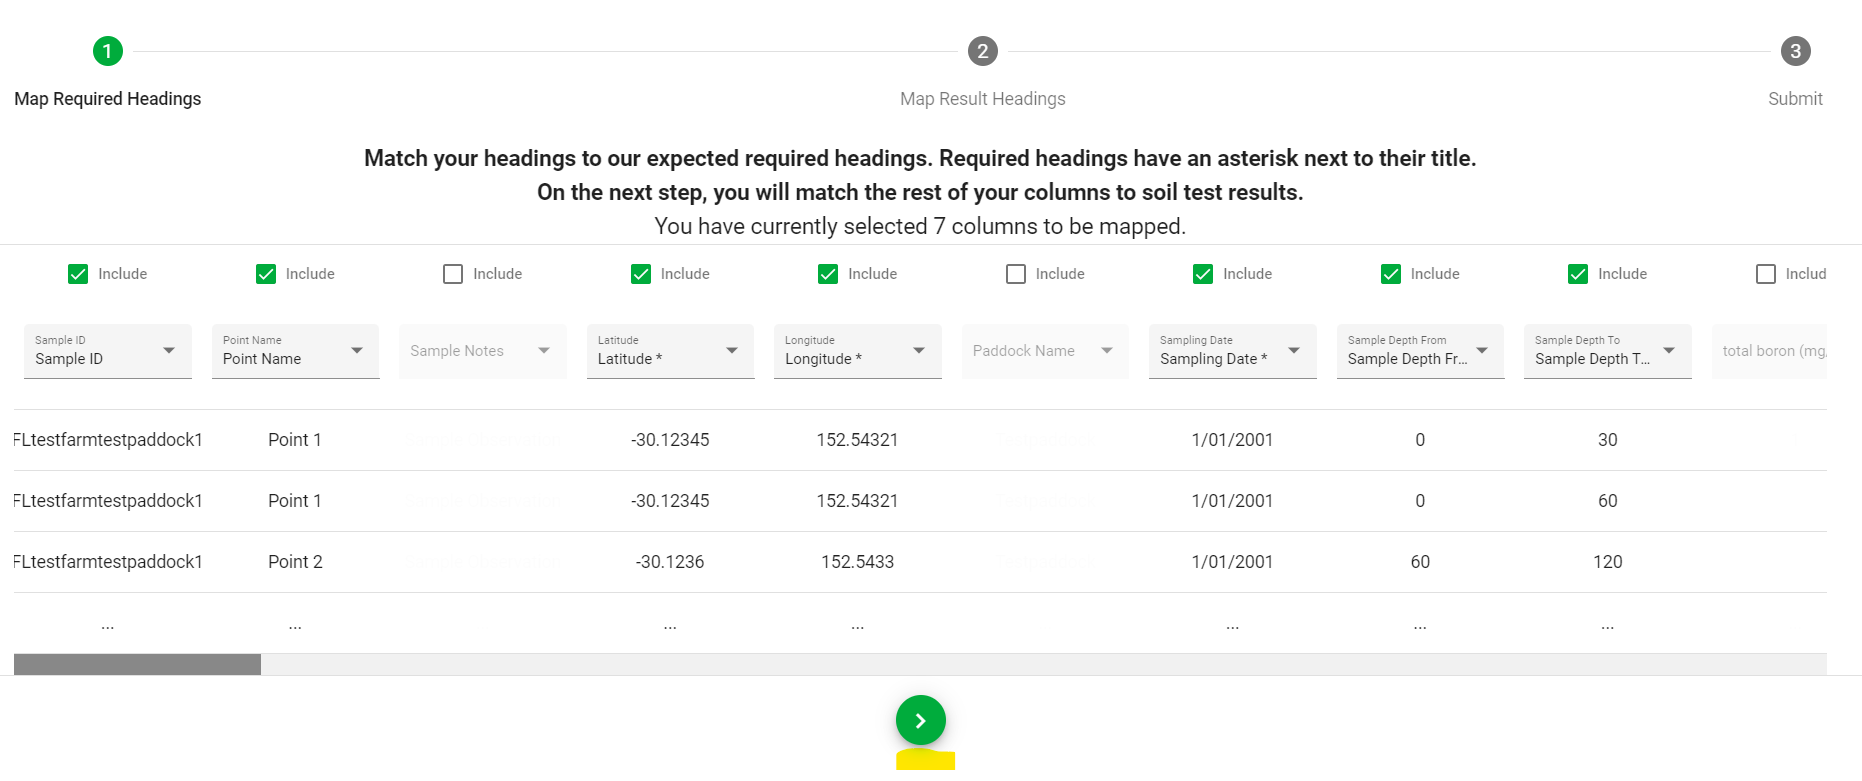Click the green next arrow button

(x=920, y=720)
